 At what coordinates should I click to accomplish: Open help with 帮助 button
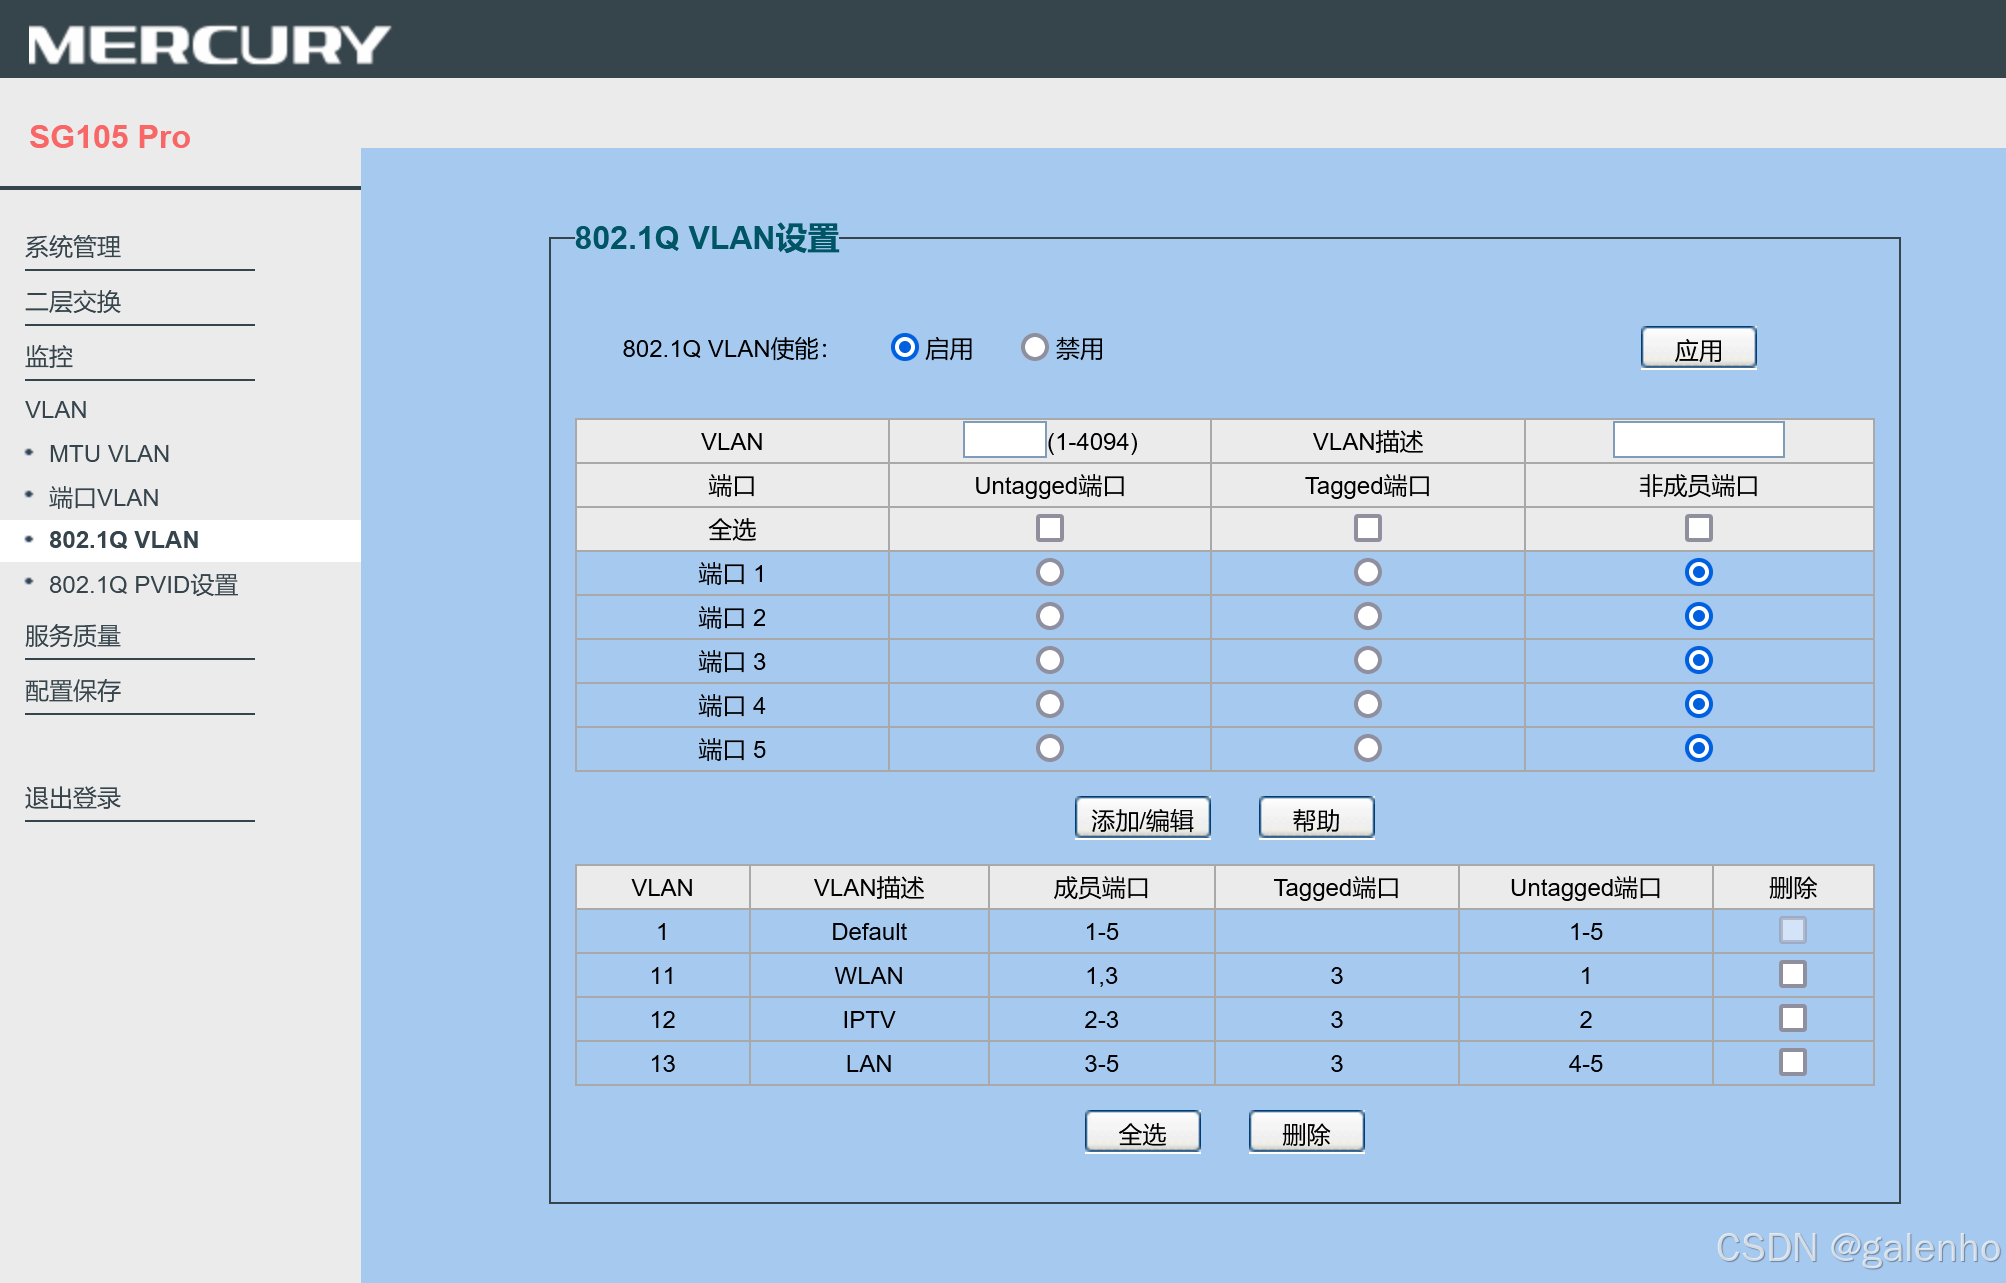tap(1315, 819)
